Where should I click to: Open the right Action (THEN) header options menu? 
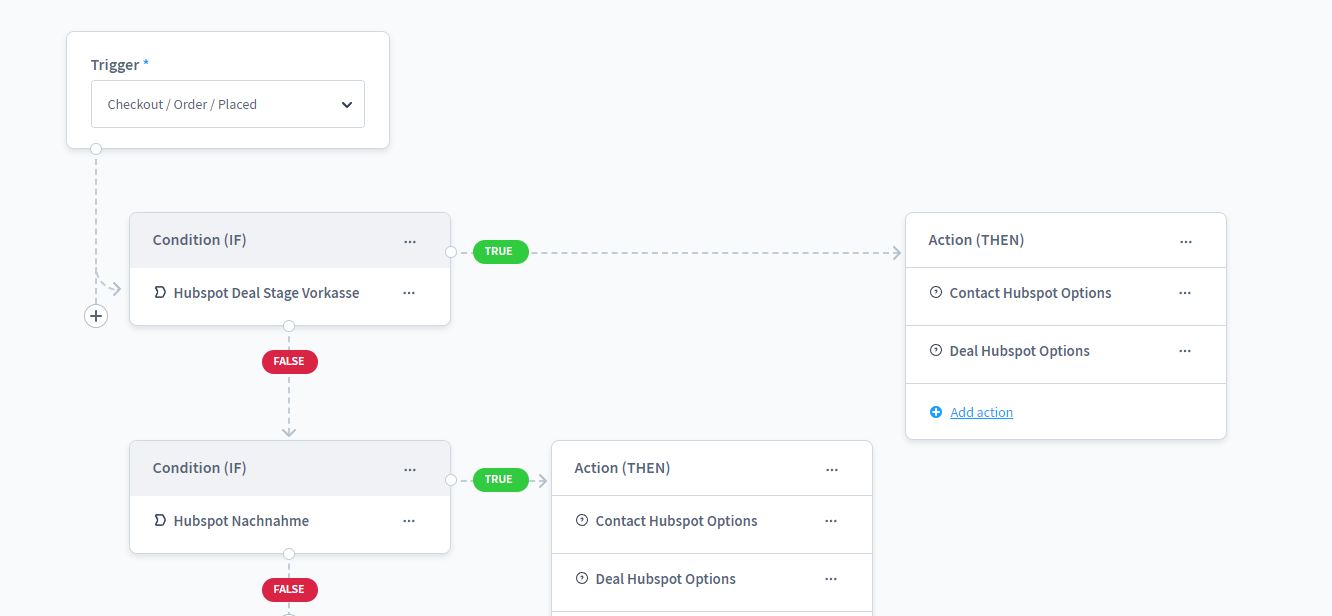point(1186,241)
